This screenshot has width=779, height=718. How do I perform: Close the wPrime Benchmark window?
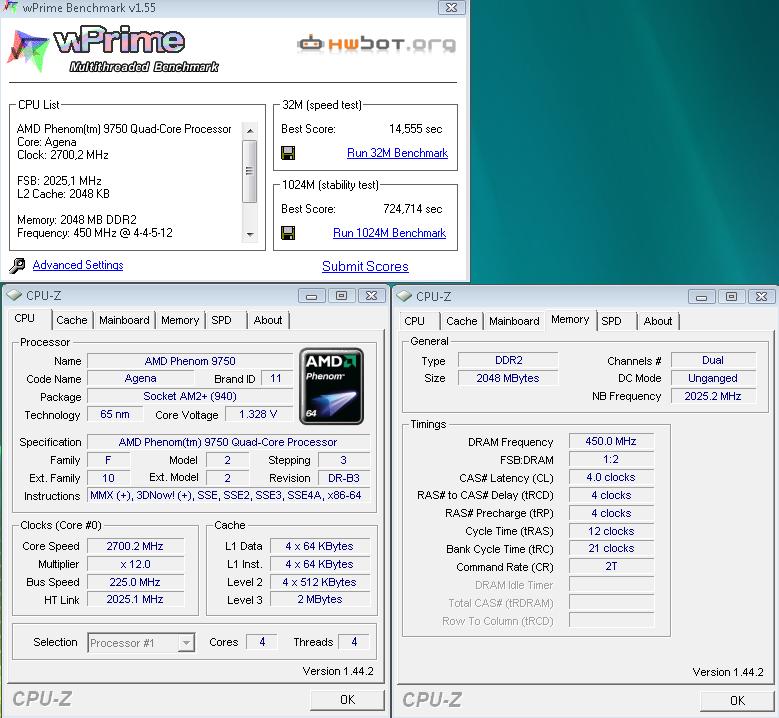click(452, 7)
